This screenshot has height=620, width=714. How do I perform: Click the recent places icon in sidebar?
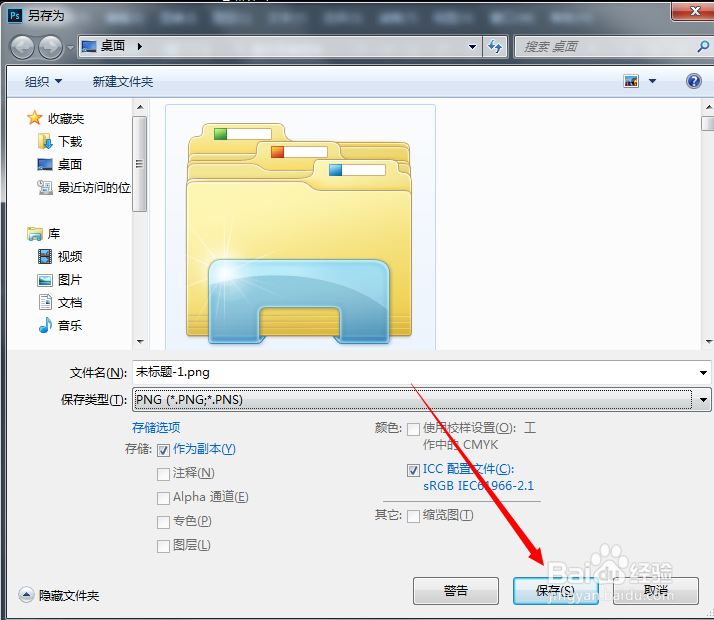coord(45,187)
